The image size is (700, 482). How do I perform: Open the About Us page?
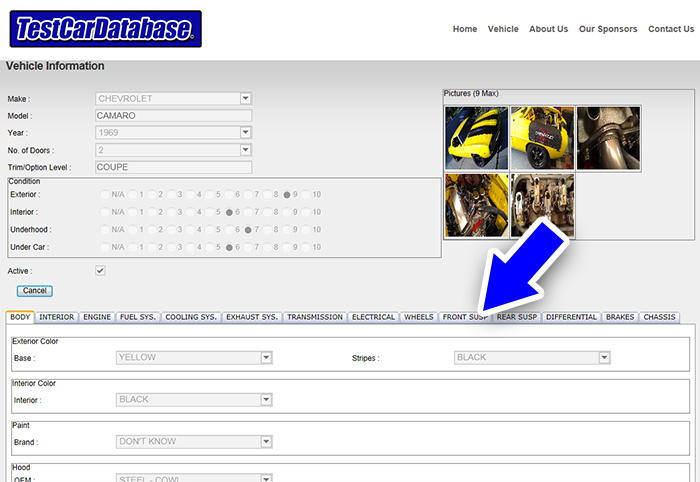click(549, 29)
